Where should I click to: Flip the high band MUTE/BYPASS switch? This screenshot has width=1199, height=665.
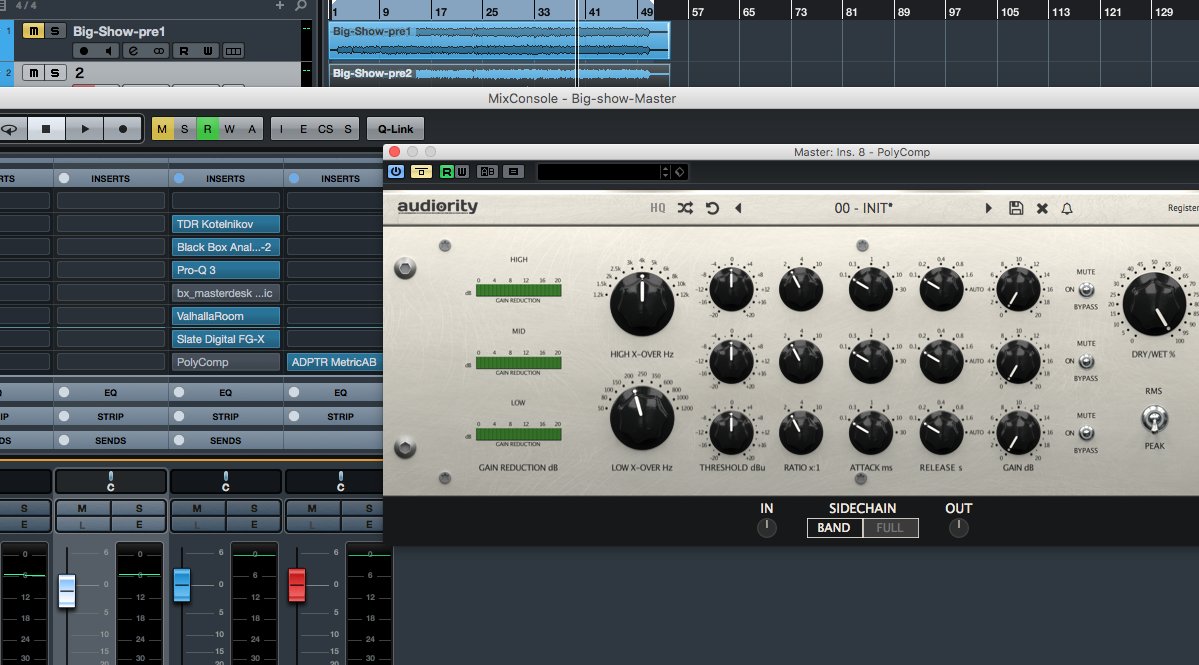(1086, 290)
